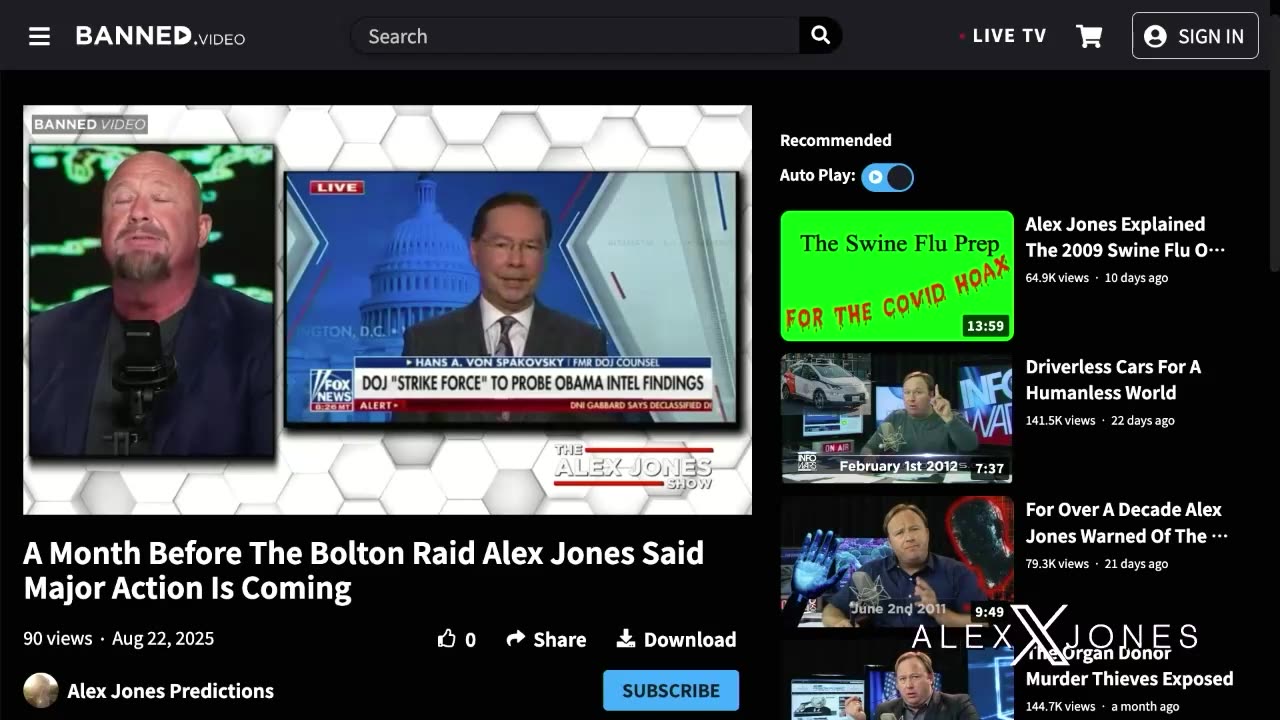The height and width of the screenshot is (720, 1280).
Task: Click the main video player
Action: coord(387,310)
